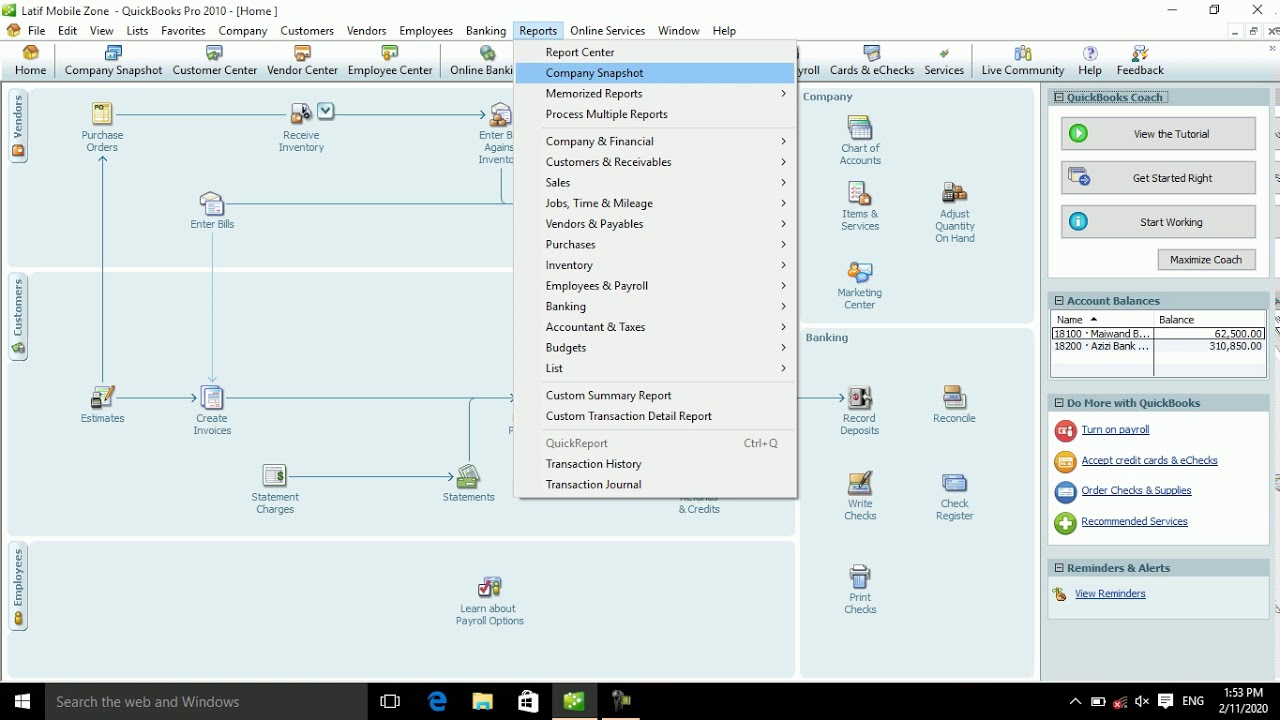The image size is (1280, 720).
Task: Select Report Center menu entry
Action: (656, 52)
